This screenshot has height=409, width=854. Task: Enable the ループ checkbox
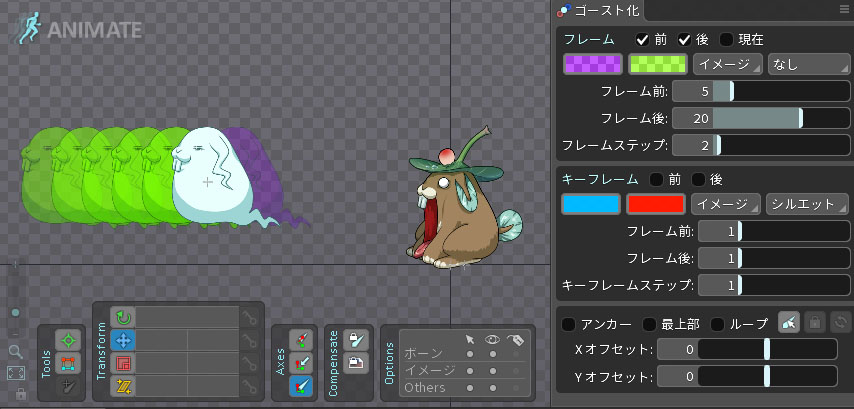[718, 325]
